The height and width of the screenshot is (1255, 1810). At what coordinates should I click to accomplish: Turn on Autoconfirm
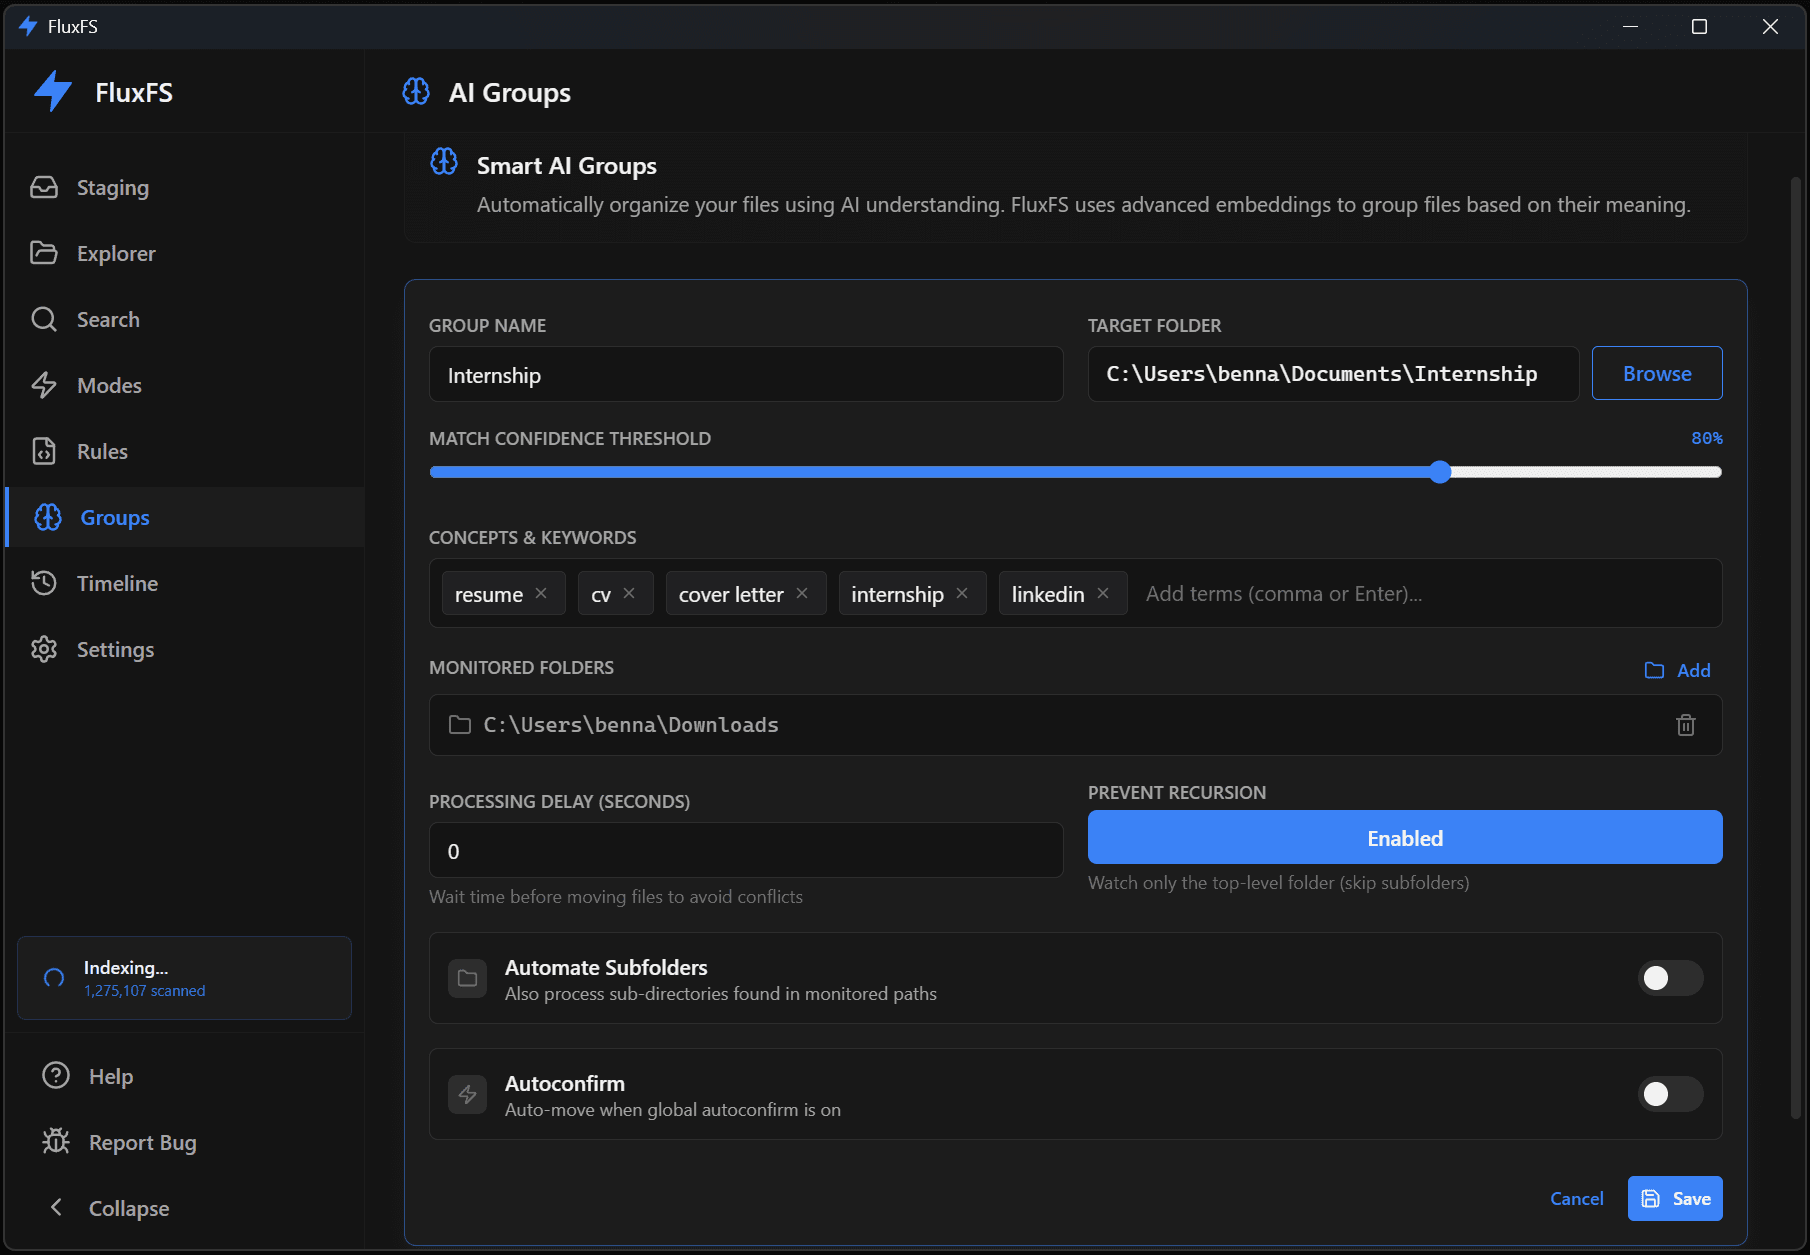pyautogui.click(x=1670, y=1094)
